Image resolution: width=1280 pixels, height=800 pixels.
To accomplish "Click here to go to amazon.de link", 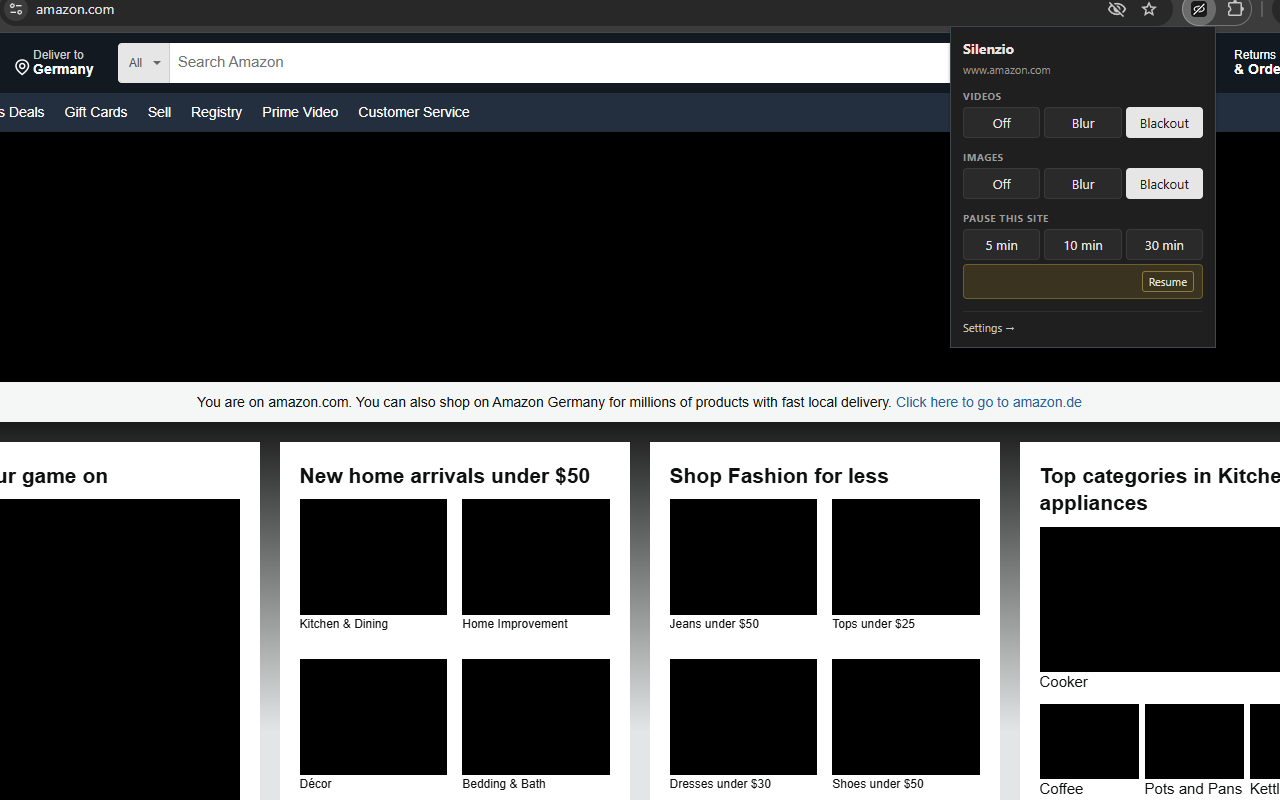I will pyautogui.click(x=988, y=402).
